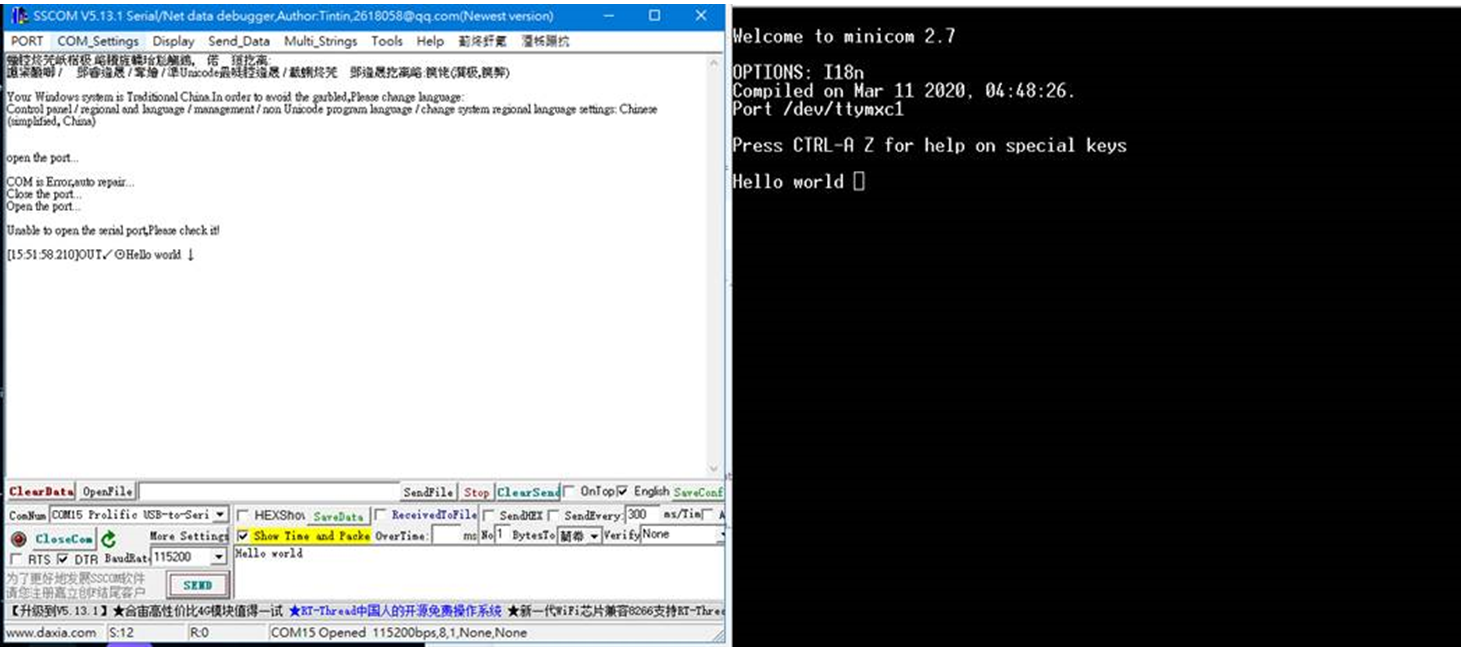This screenshot has width=1464, height=649.
Task: Click the red port status indicator icon
Action: (x=18, y=538)
